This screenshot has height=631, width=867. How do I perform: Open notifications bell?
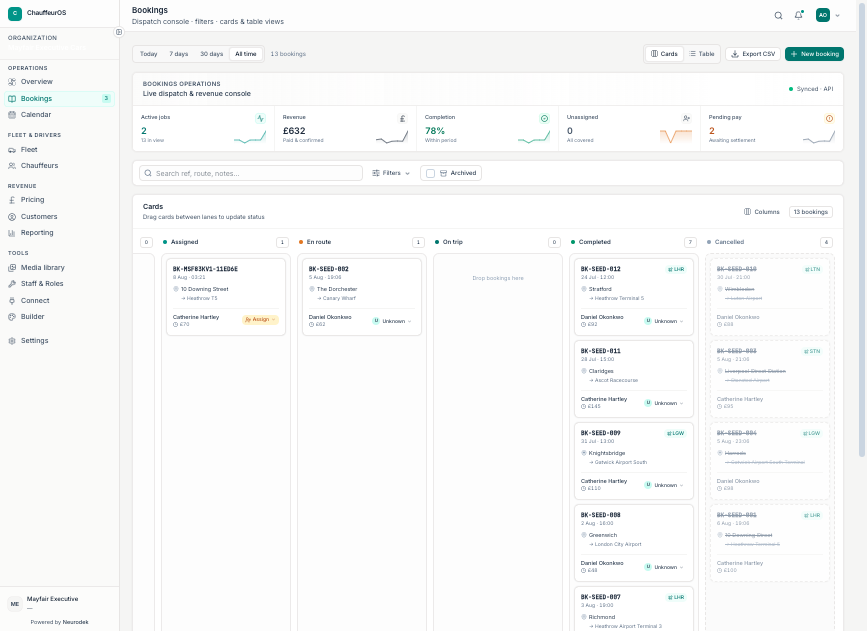click(798, 15)
